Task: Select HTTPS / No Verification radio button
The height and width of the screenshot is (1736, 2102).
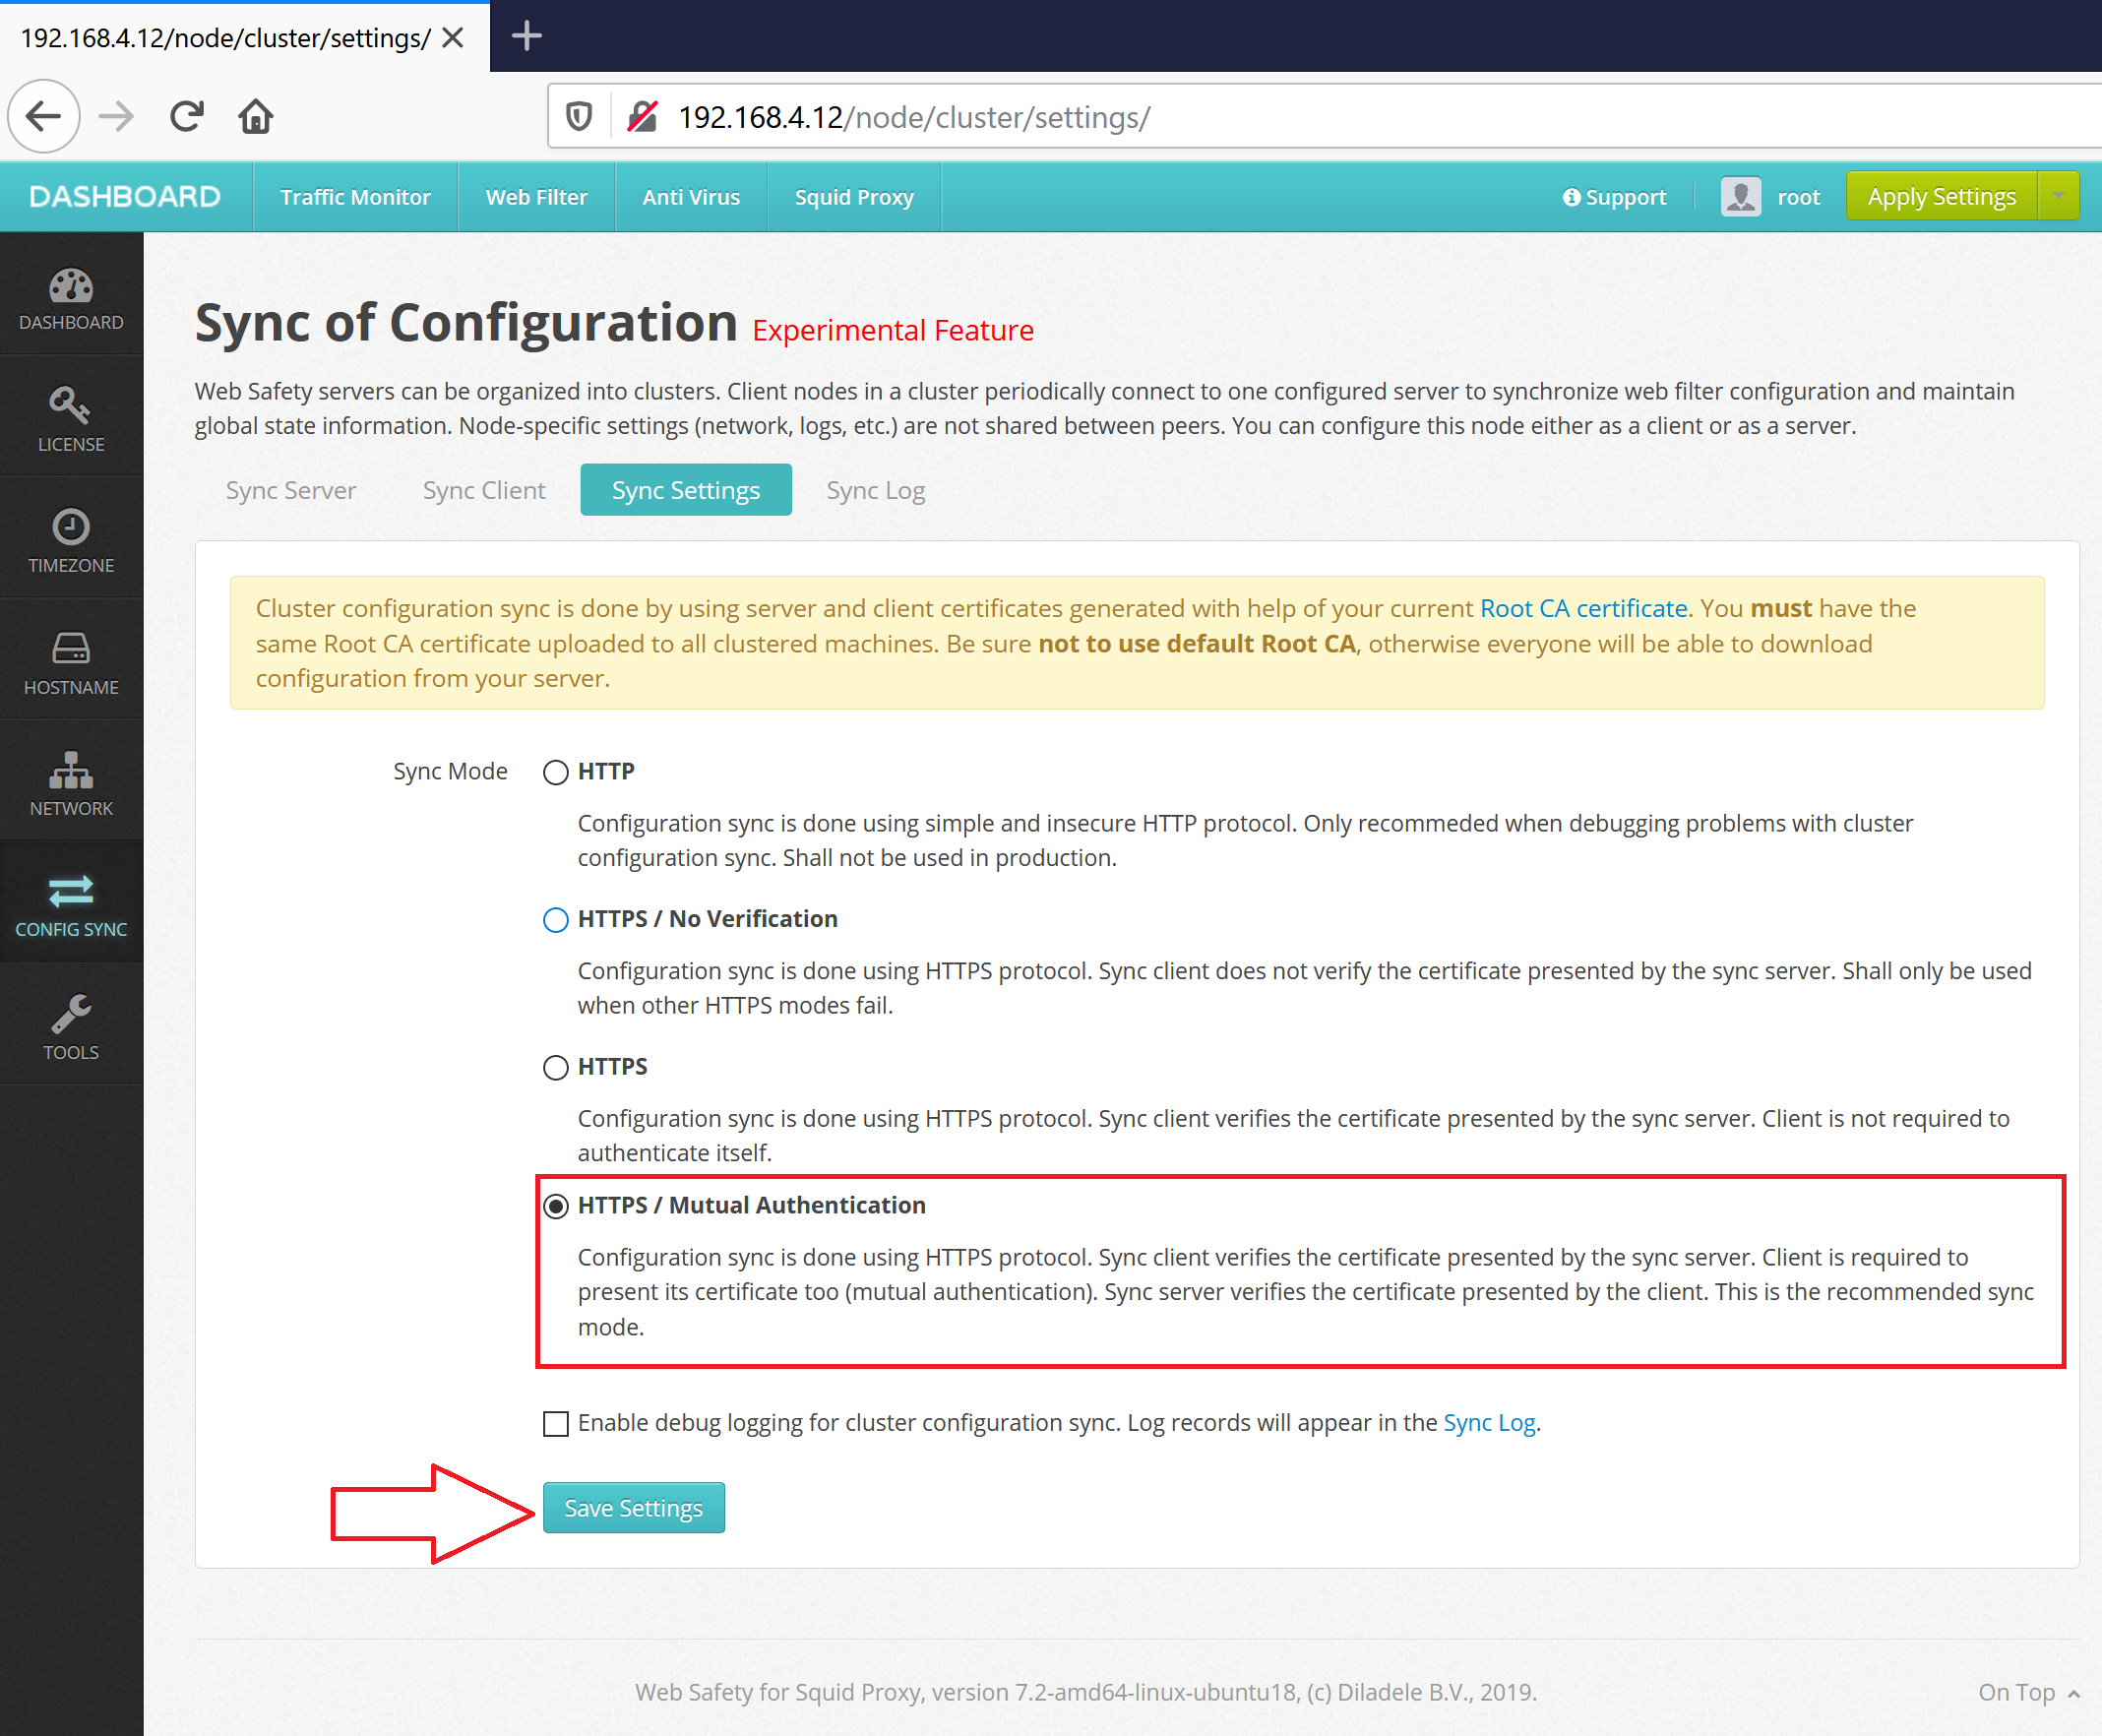Action: pyautogui.click(x=553, y=918)
